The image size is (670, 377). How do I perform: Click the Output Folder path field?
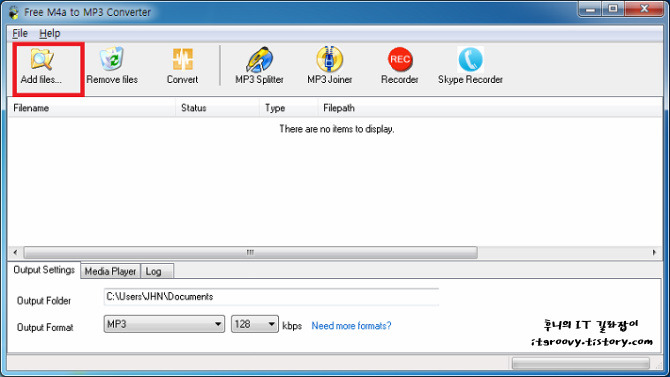click(x=271, y=297)
